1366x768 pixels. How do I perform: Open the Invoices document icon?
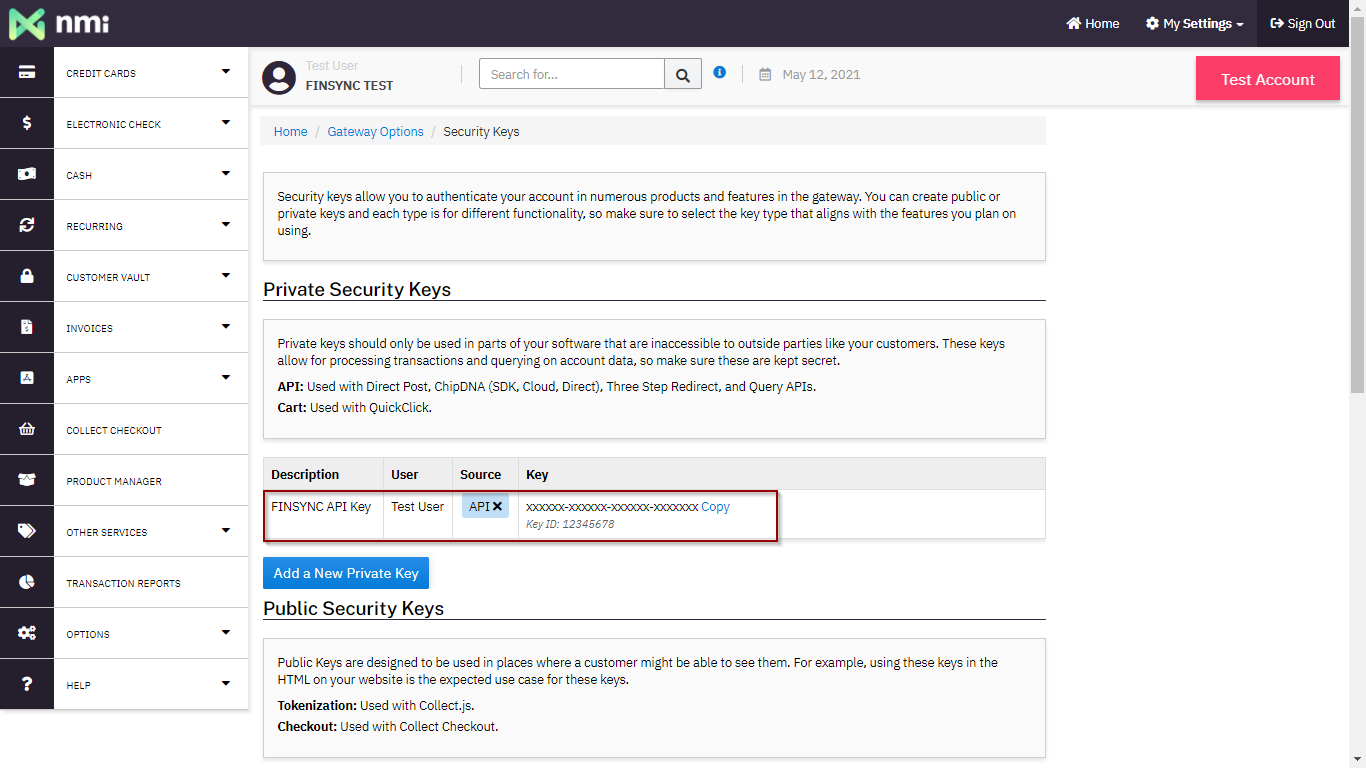(27, 327)
